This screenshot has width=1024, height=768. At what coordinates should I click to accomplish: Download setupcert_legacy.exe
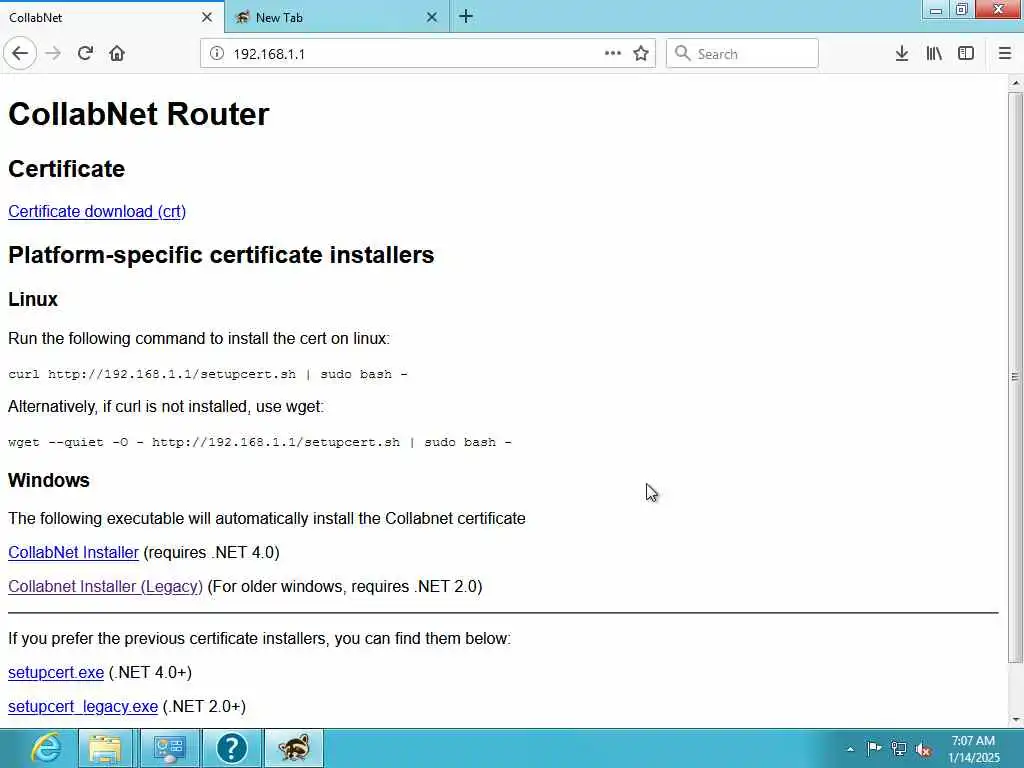83,707
